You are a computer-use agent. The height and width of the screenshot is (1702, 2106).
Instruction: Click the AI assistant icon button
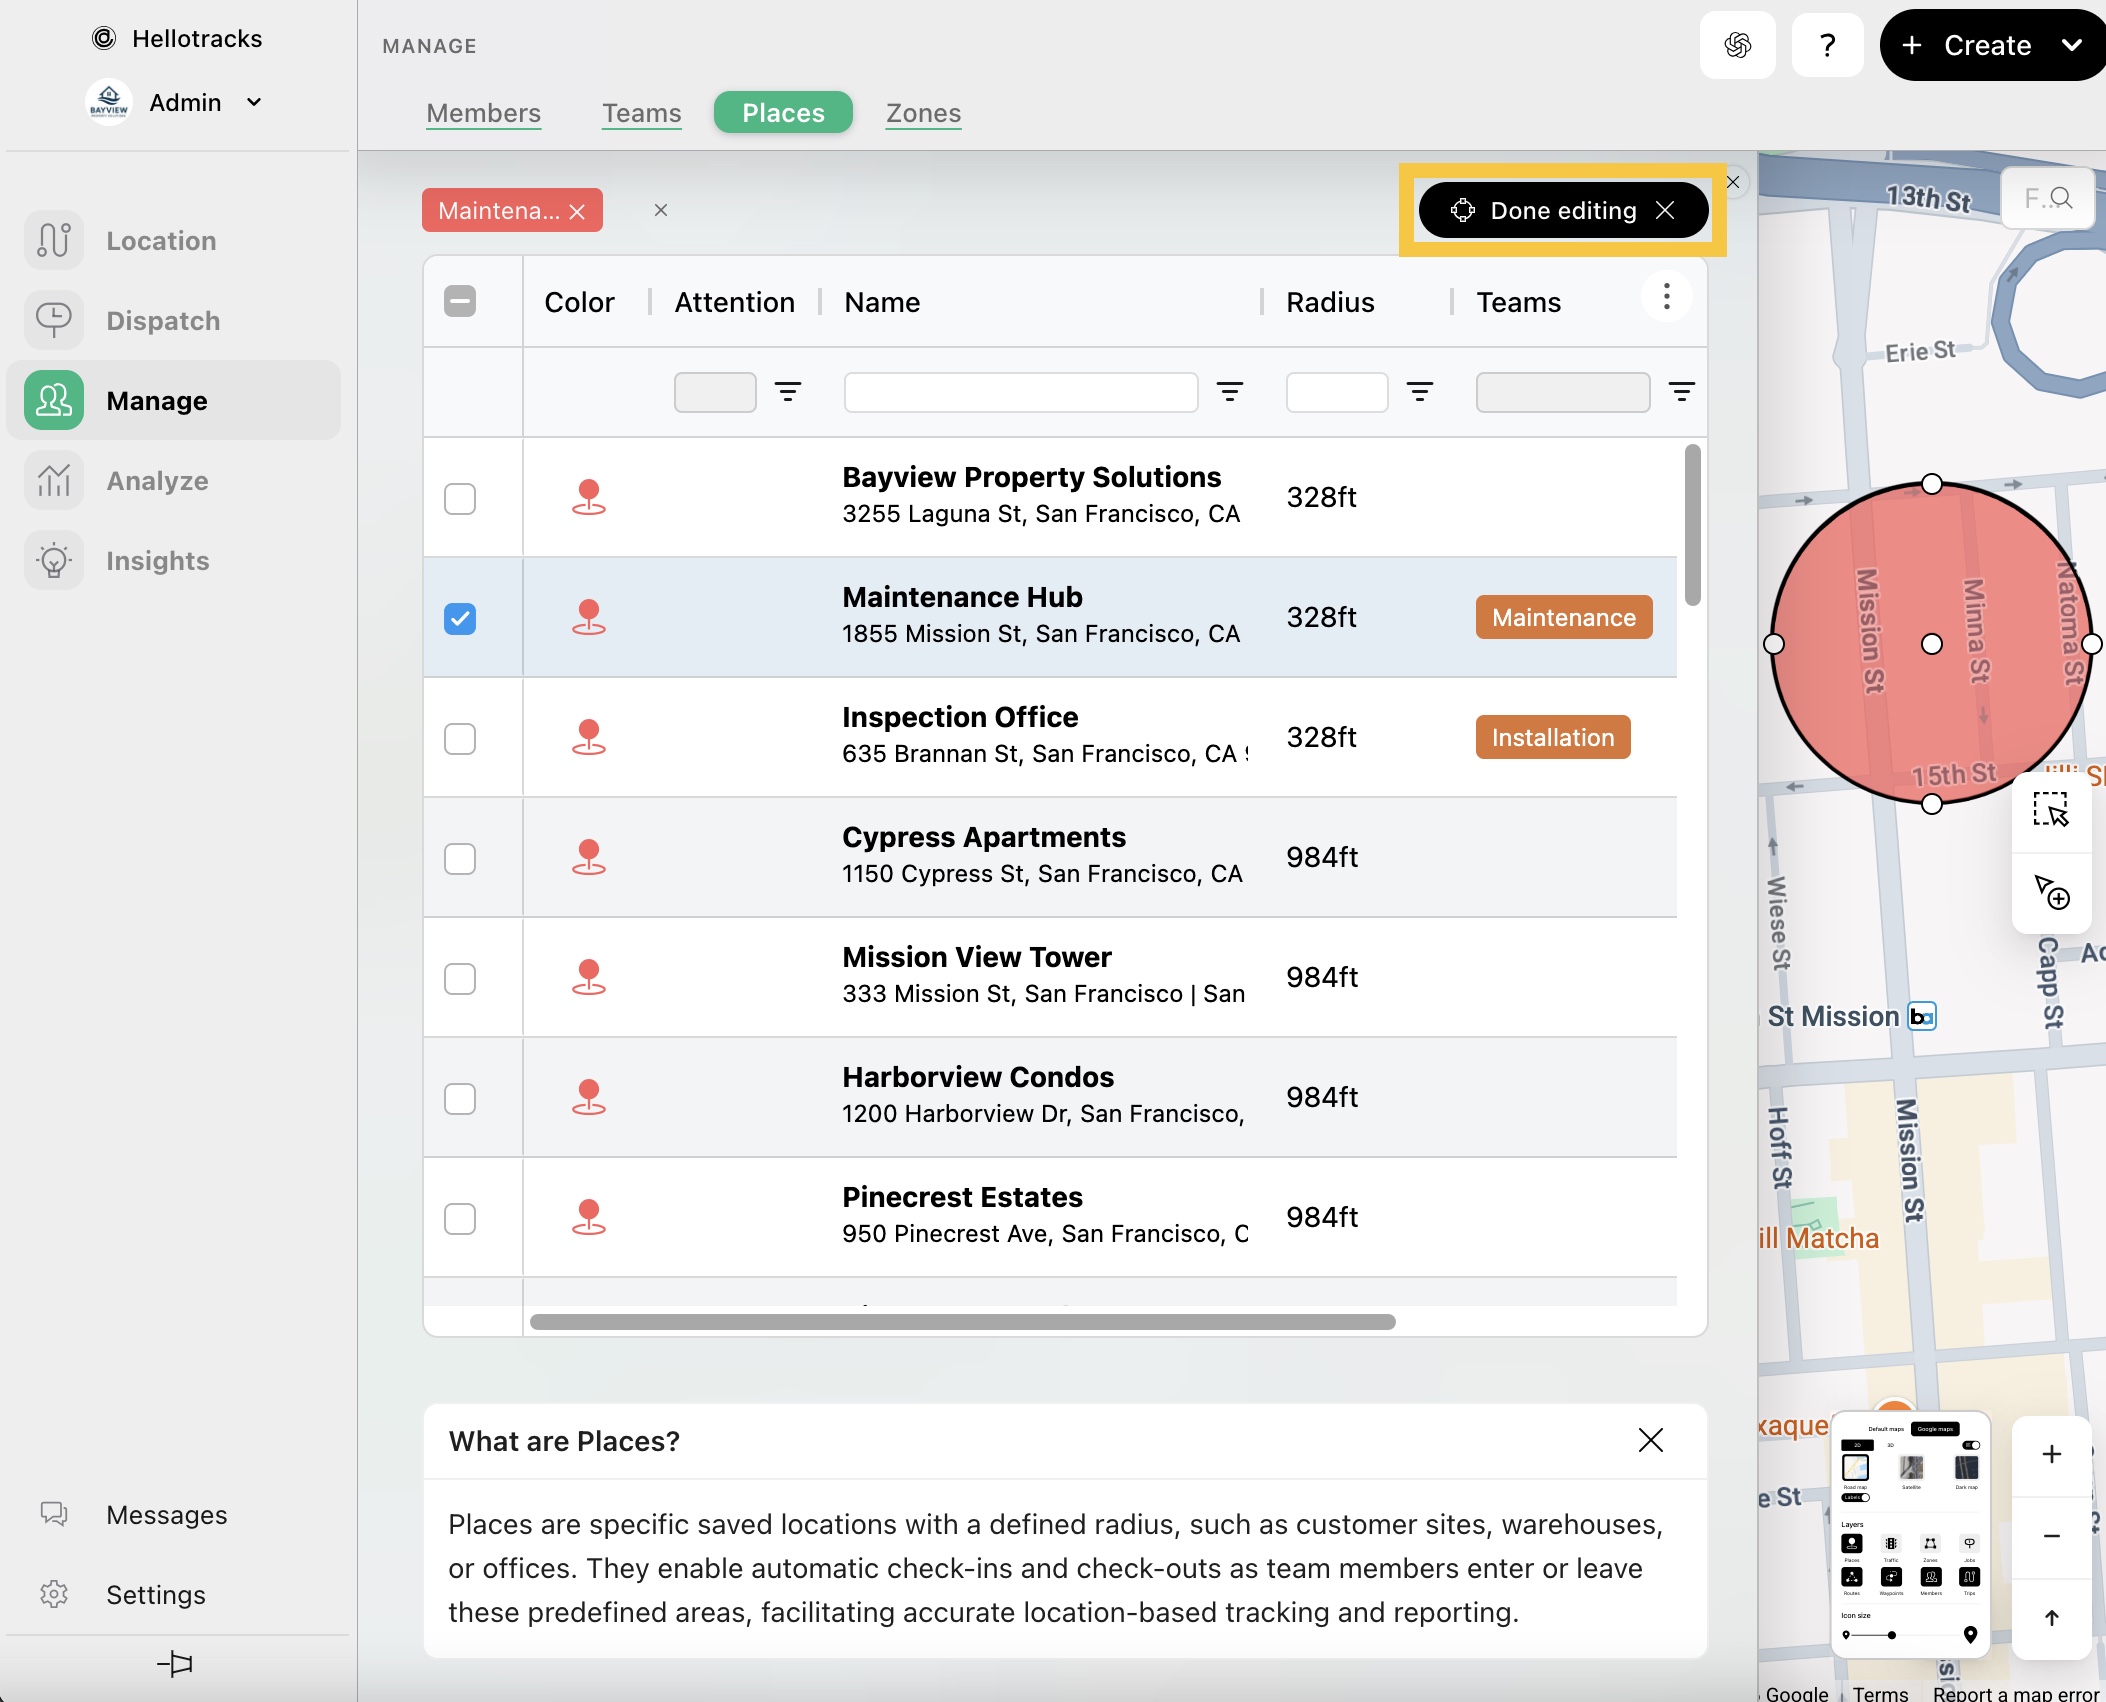click(x=1737, y=45)
